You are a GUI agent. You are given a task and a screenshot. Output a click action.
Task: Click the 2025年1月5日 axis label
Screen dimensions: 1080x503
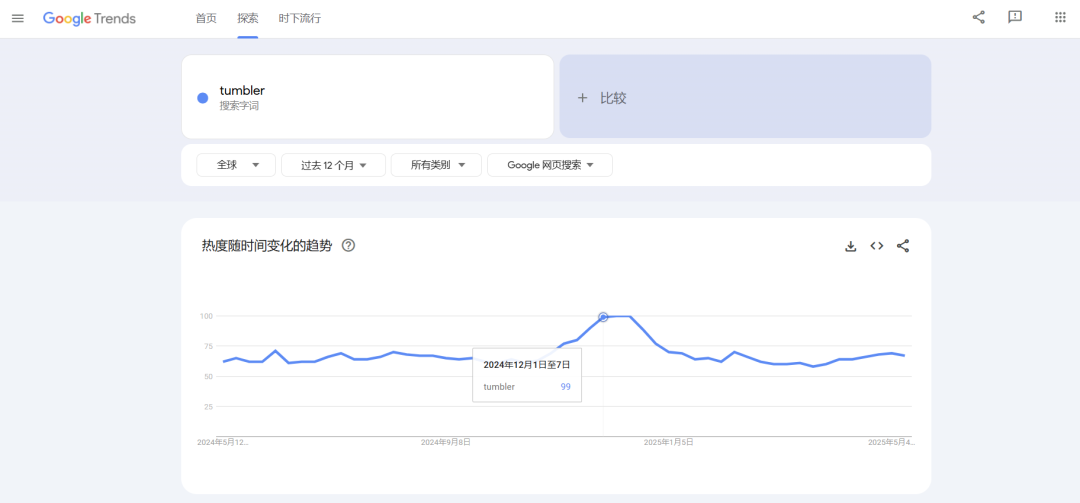pos(668,442)
